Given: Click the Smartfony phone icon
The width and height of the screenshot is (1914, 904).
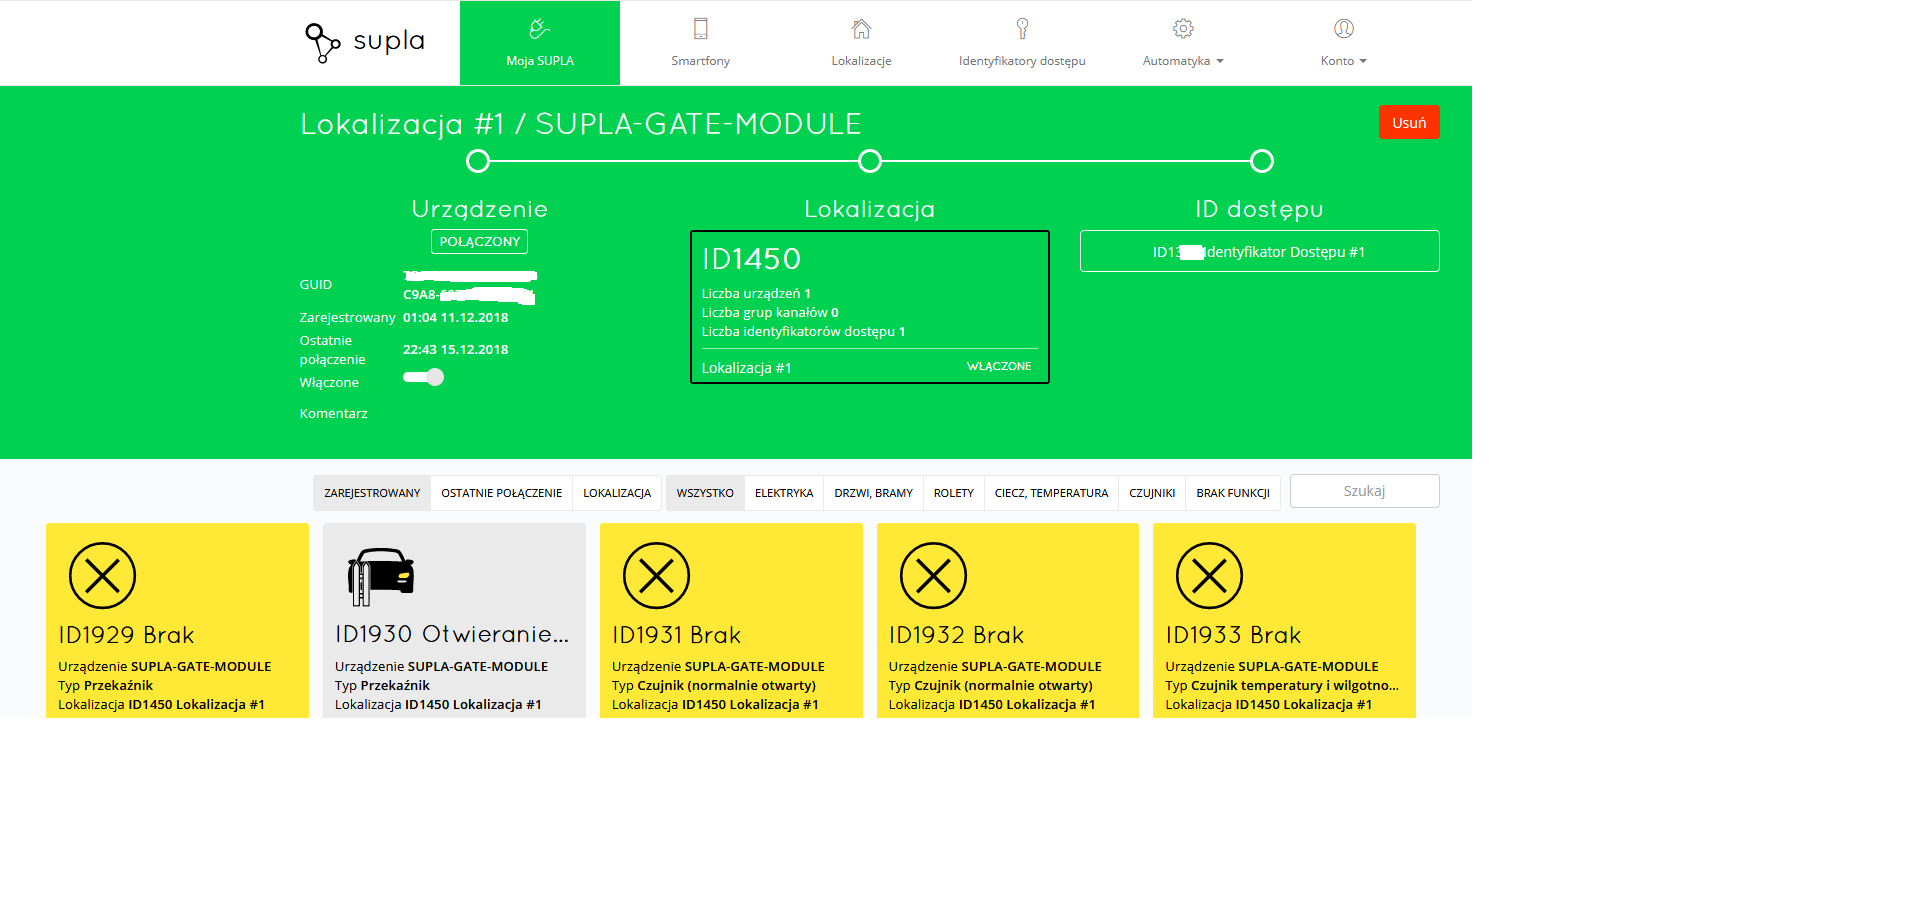Looking at the screenshot, I should click(x=701, y=29).
